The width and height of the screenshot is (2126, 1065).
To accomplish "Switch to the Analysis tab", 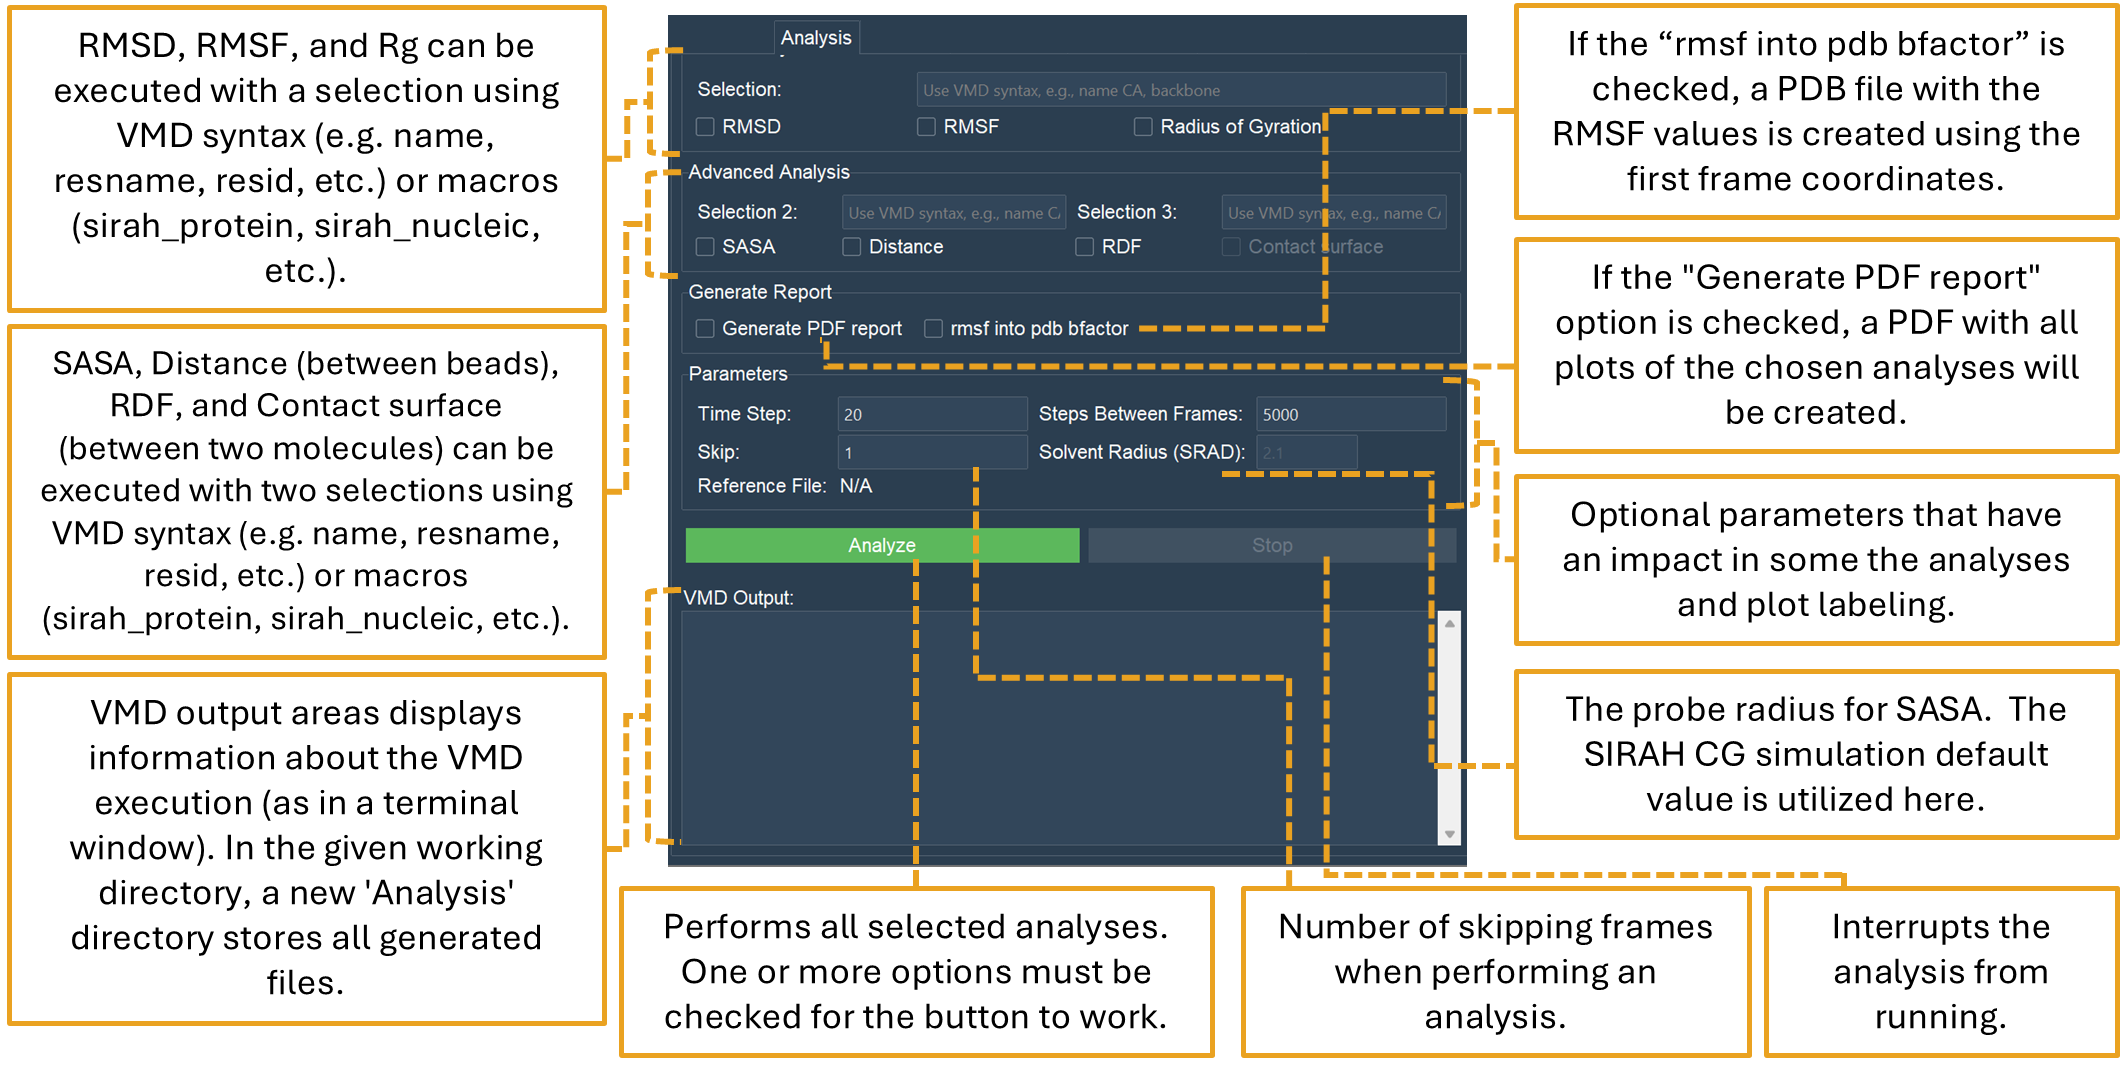I will coord(816,38).
